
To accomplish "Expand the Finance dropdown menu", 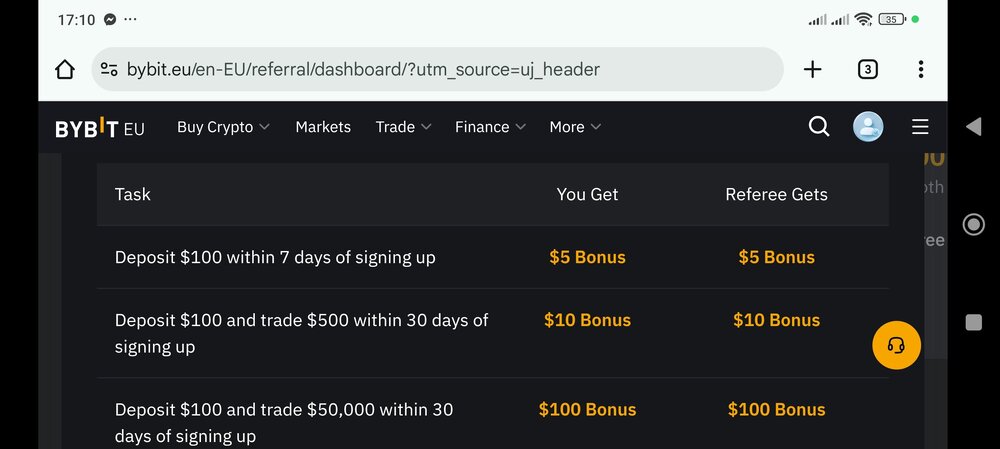I will [490, 127].
